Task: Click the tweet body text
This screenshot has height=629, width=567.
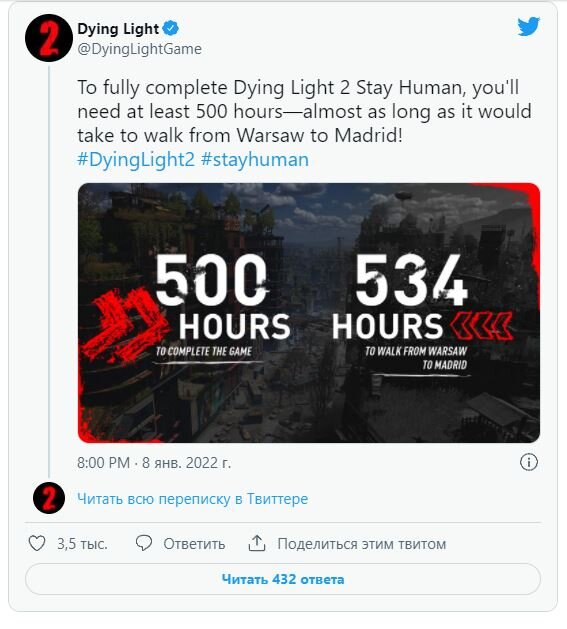Action: pos(304,111)
